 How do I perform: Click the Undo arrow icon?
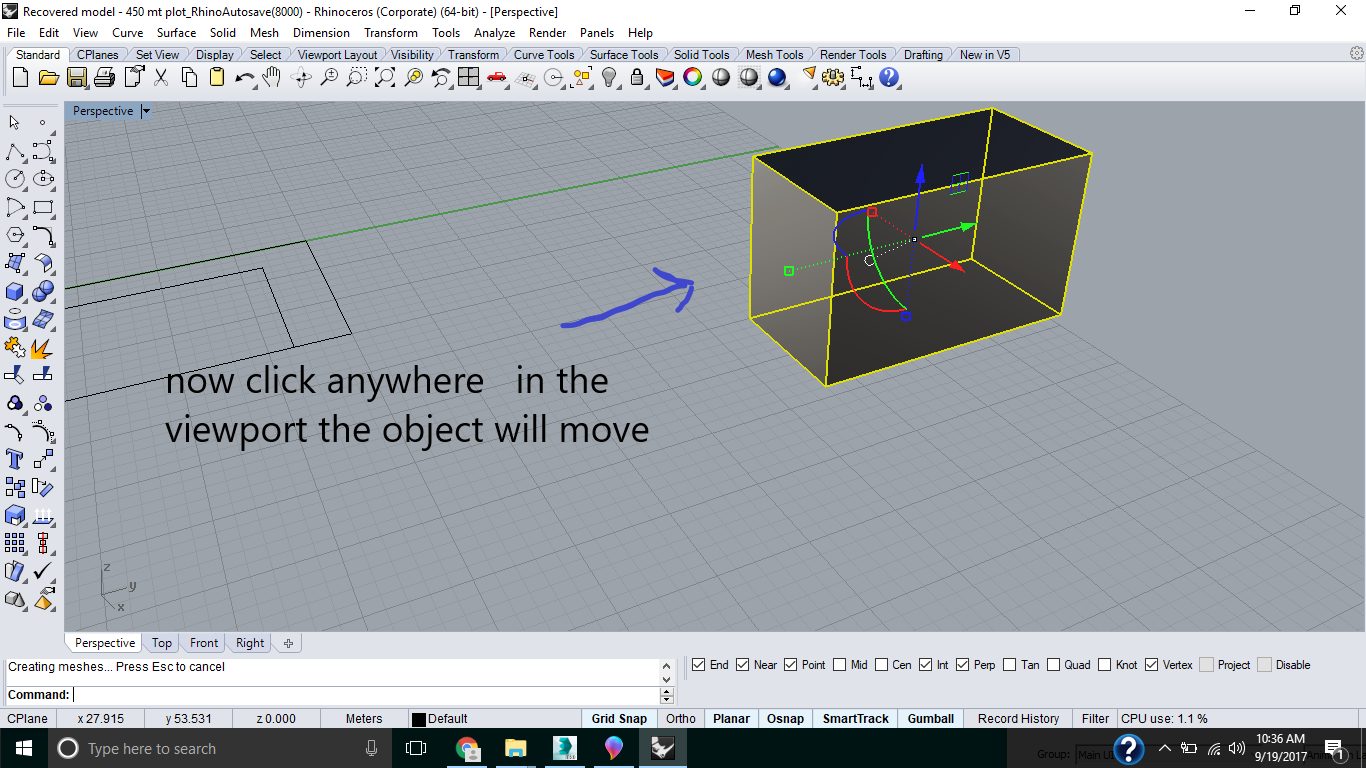point(244,77)
